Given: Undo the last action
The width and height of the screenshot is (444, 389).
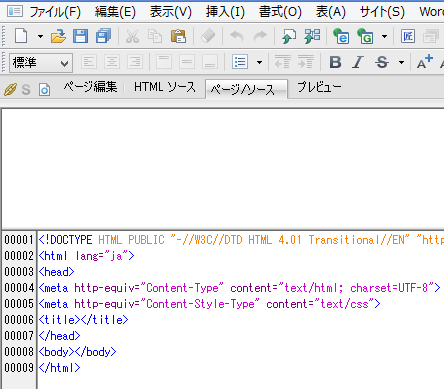Looking at the screenshot, I should point(237,36).
